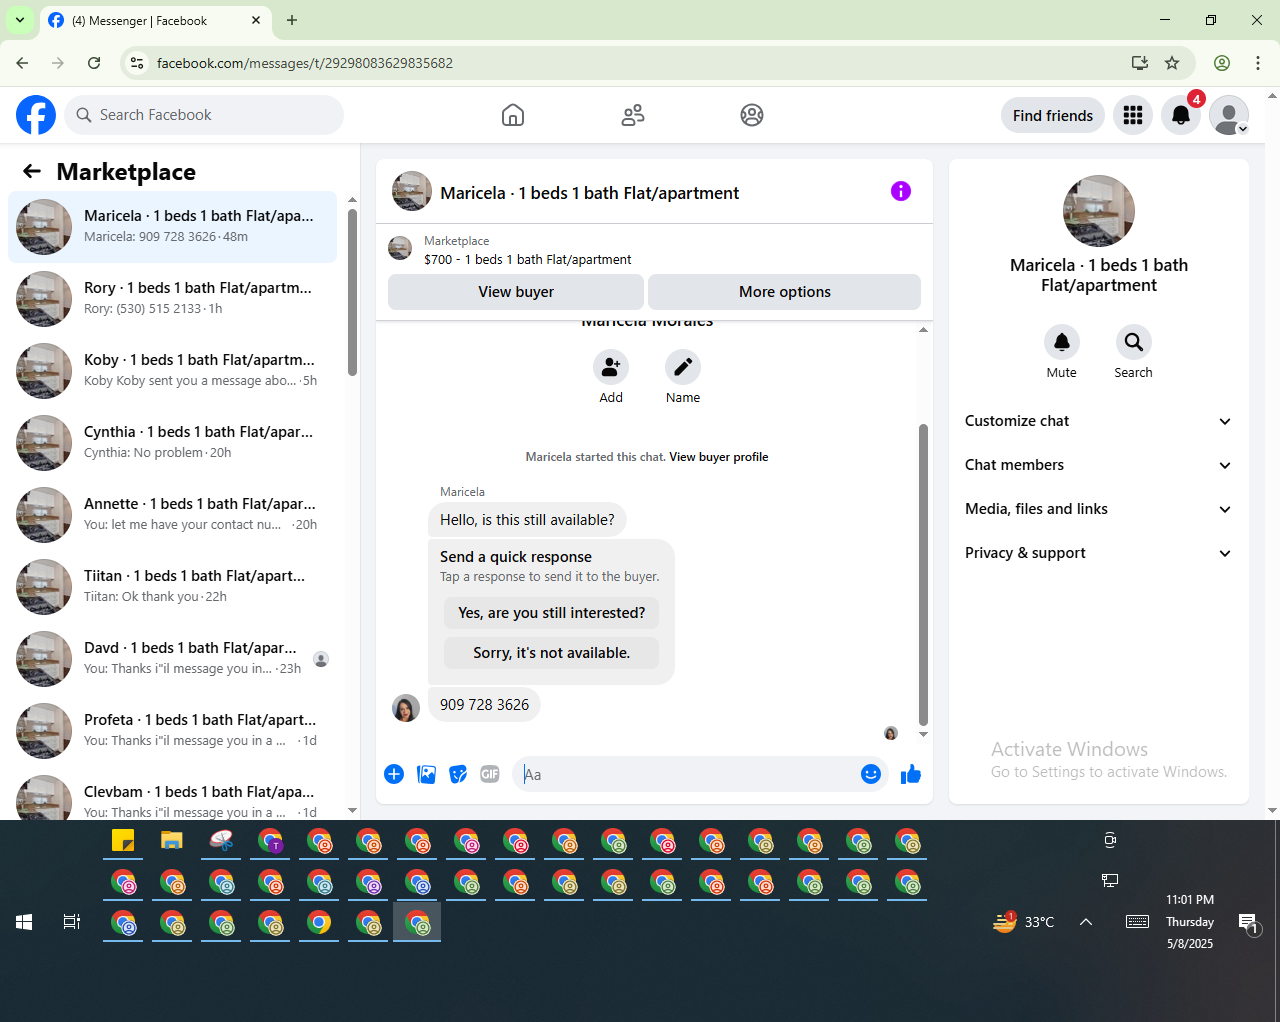Click the Add people icon
1280x1022 pixels.
click(611, 367)
